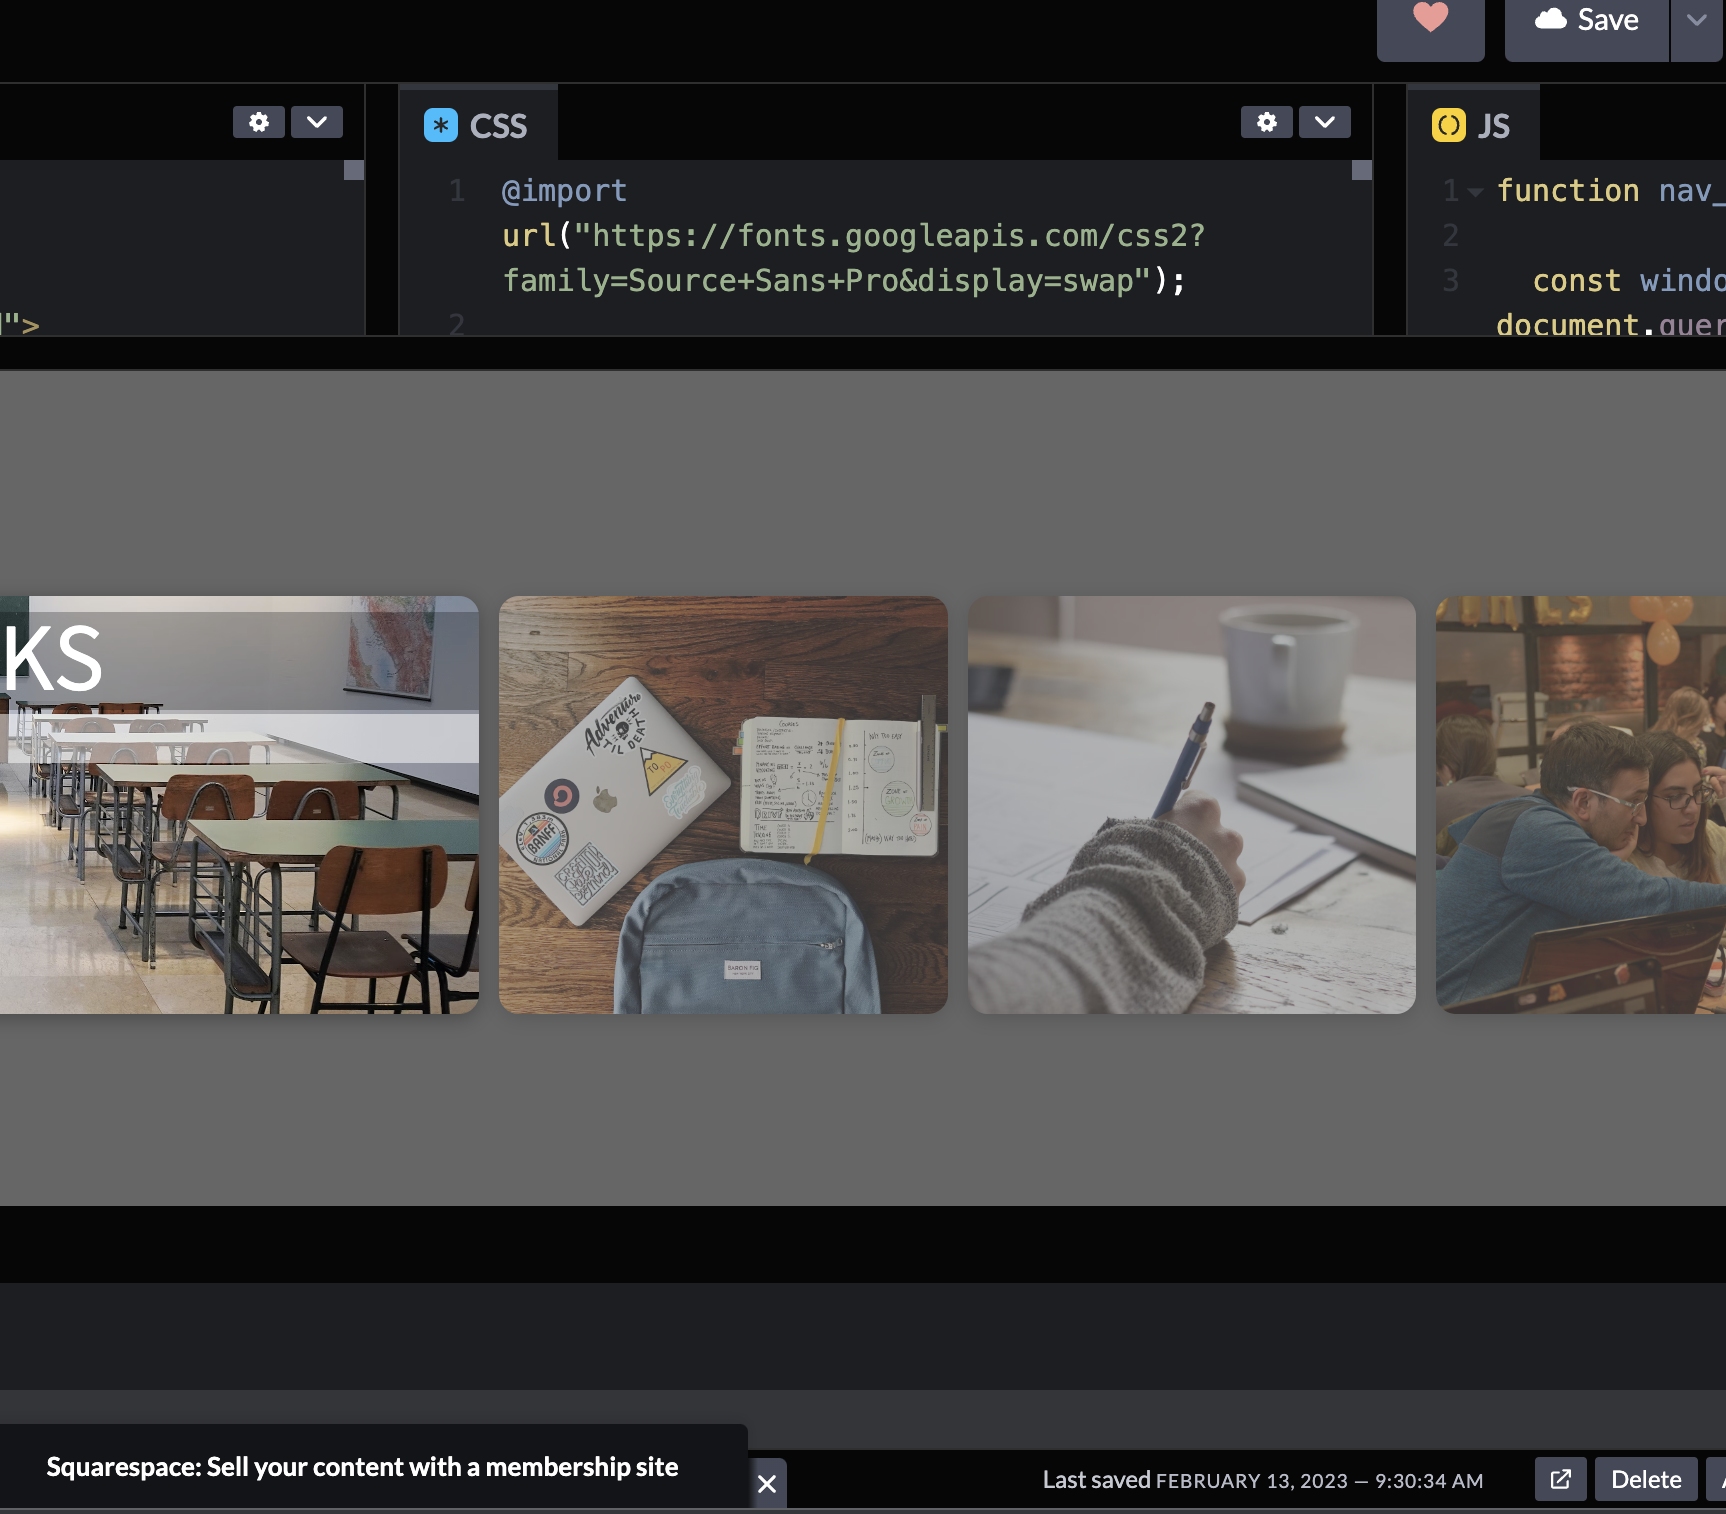Screen dimensions: 1726x1514
Task: Click the Delete button
Action: tap(1646, 1479)
